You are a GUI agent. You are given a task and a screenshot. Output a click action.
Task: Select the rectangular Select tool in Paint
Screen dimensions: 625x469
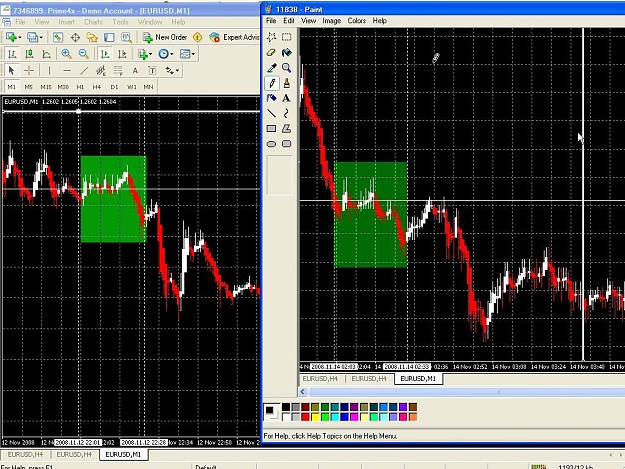tap(287, 37)
